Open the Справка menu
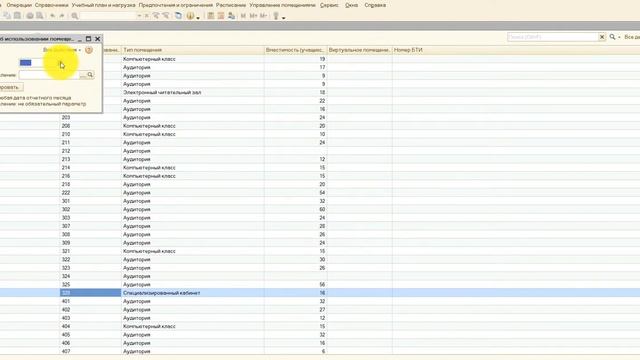The height and width of the screenshot is (360, 640). [375, 5]
